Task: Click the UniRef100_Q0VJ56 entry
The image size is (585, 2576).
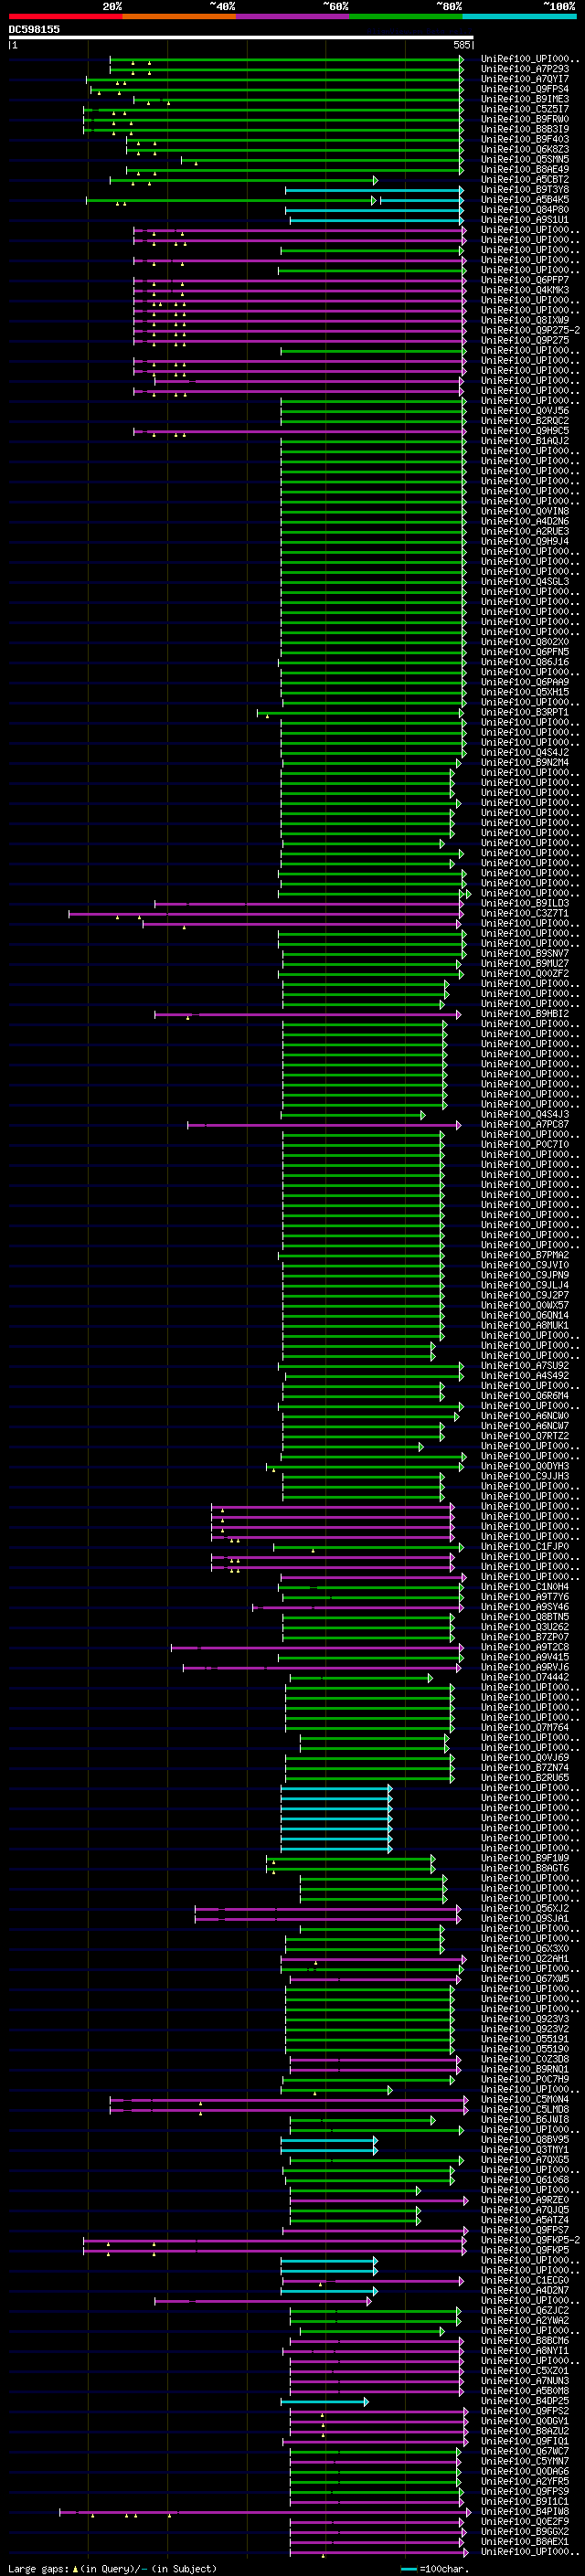Action: pos(525,411)
